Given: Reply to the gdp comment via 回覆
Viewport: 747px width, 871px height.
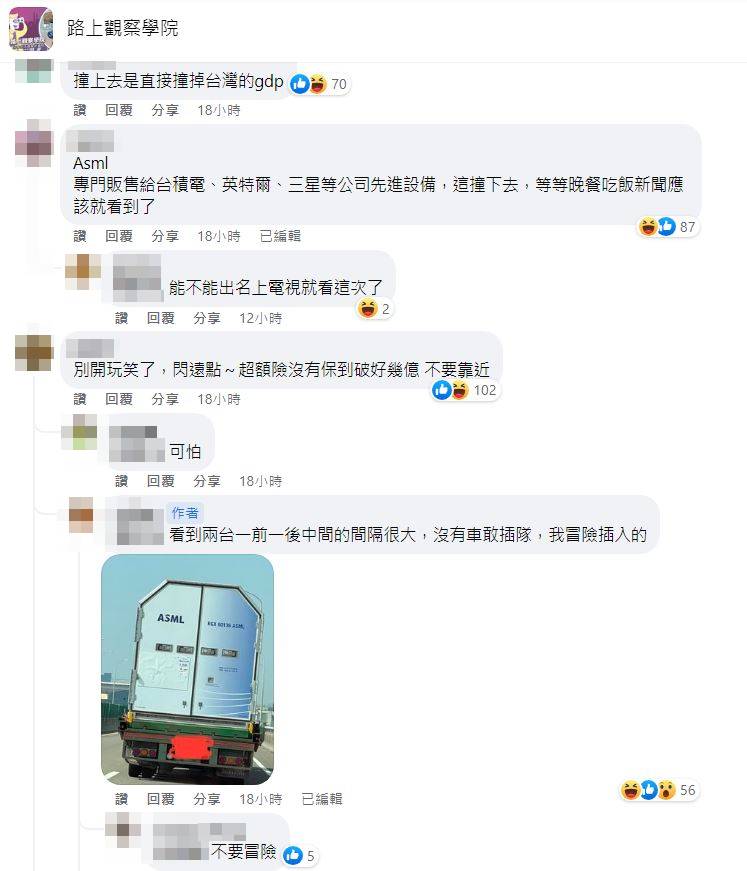Looking at the screenshot, I should click(119, 110).
